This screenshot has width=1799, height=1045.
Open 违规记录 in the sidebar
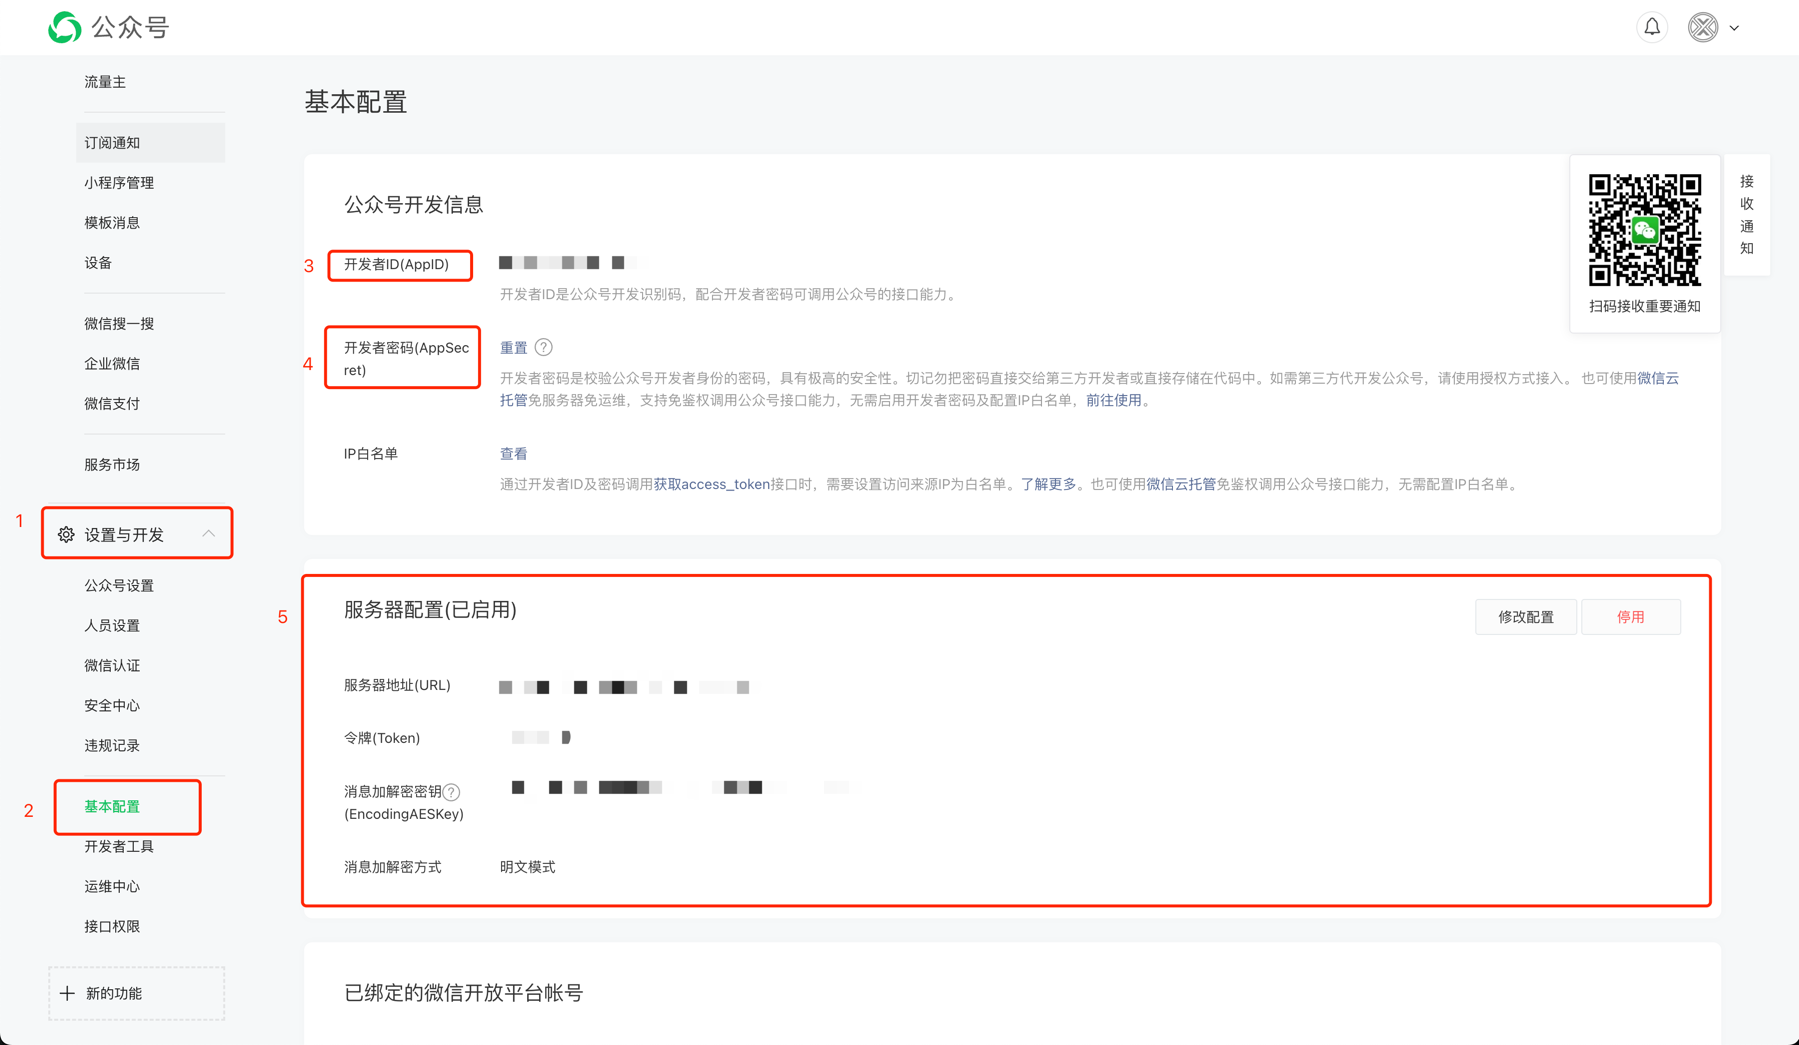pos(112,746)
